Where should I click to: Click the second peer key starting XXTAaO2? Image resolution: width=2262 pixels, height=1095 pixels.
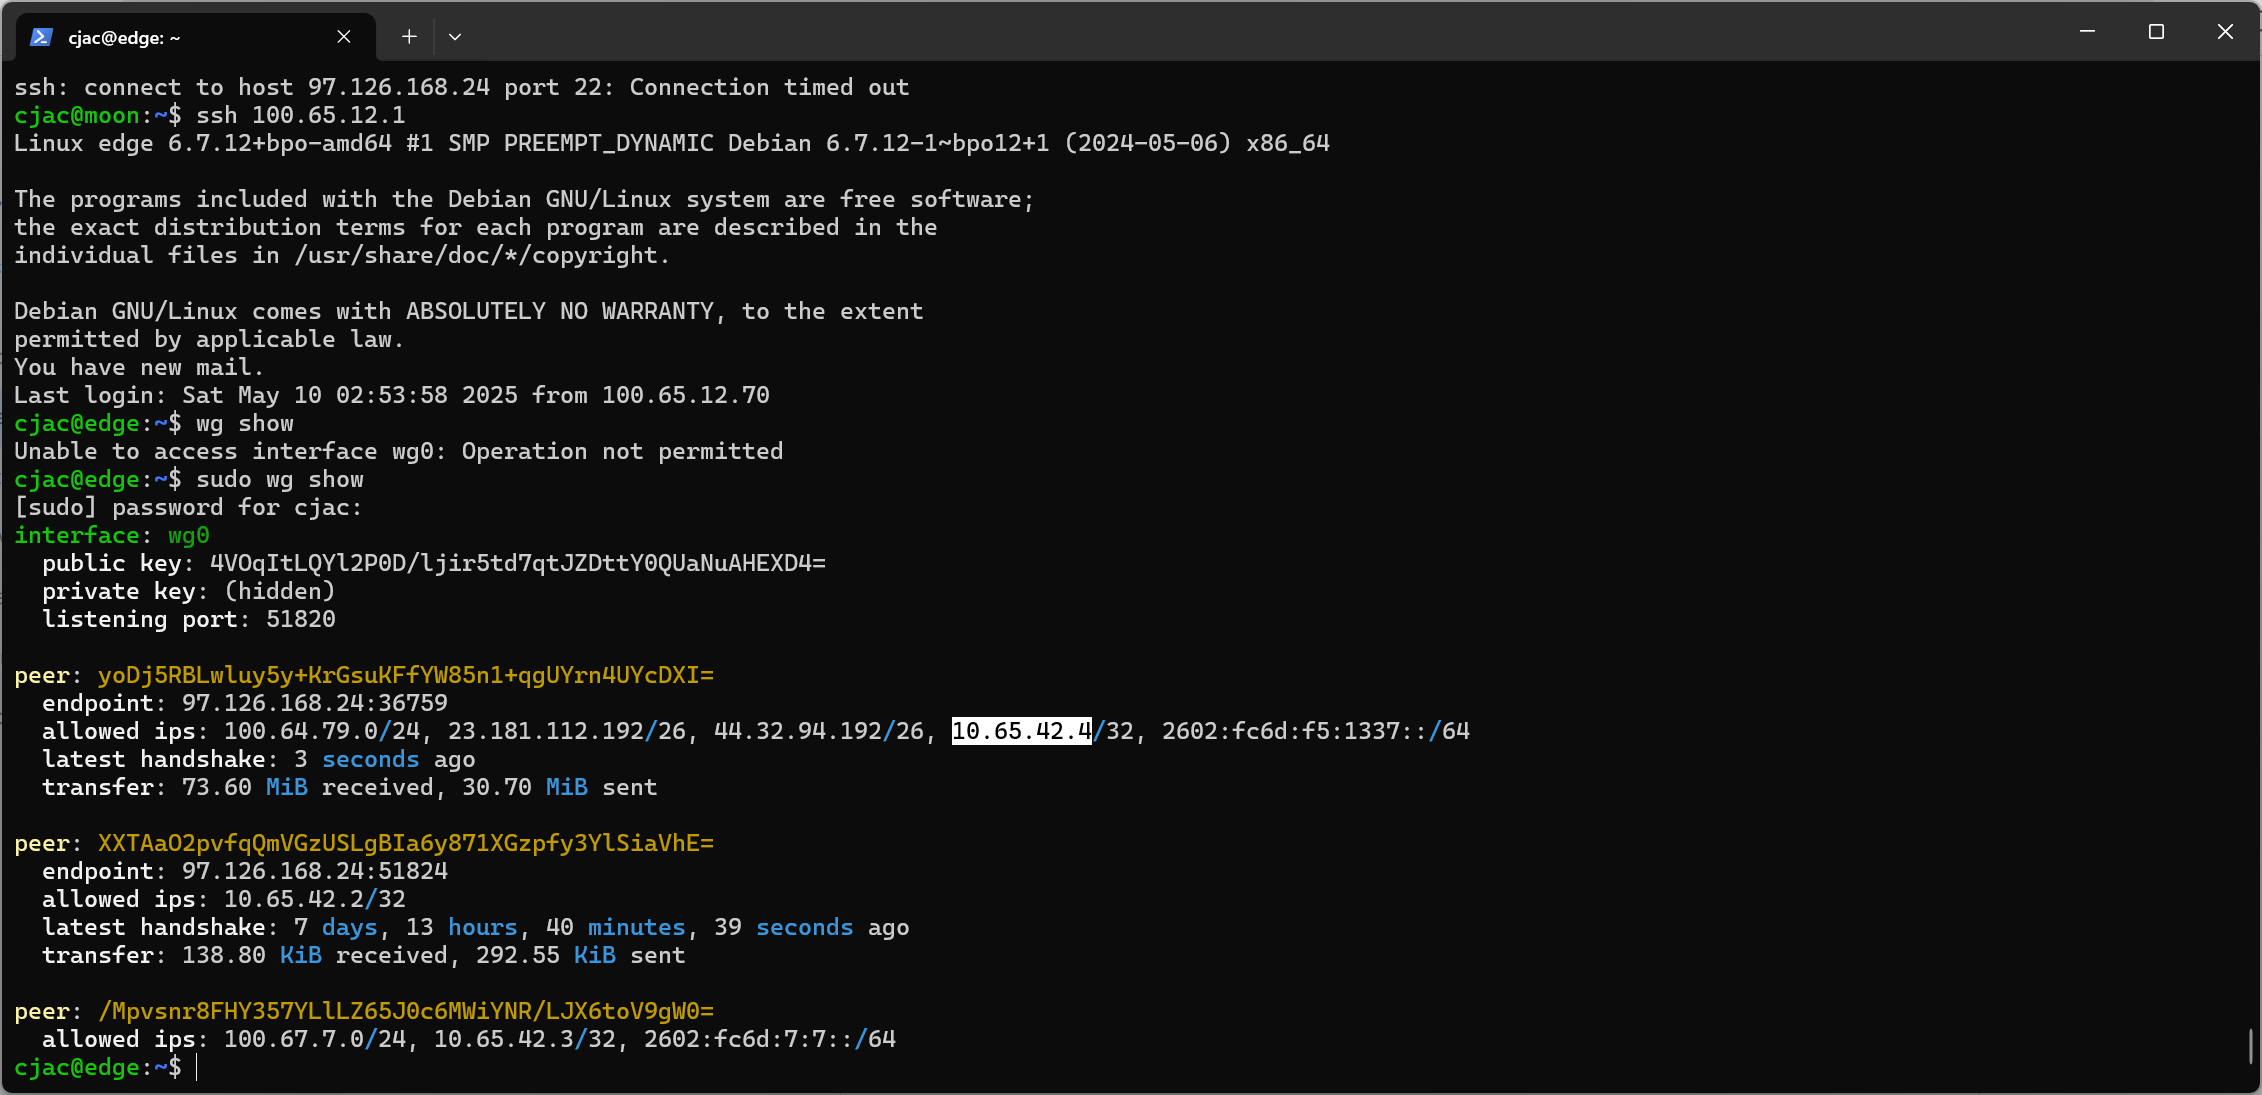(x=405, y=843)
